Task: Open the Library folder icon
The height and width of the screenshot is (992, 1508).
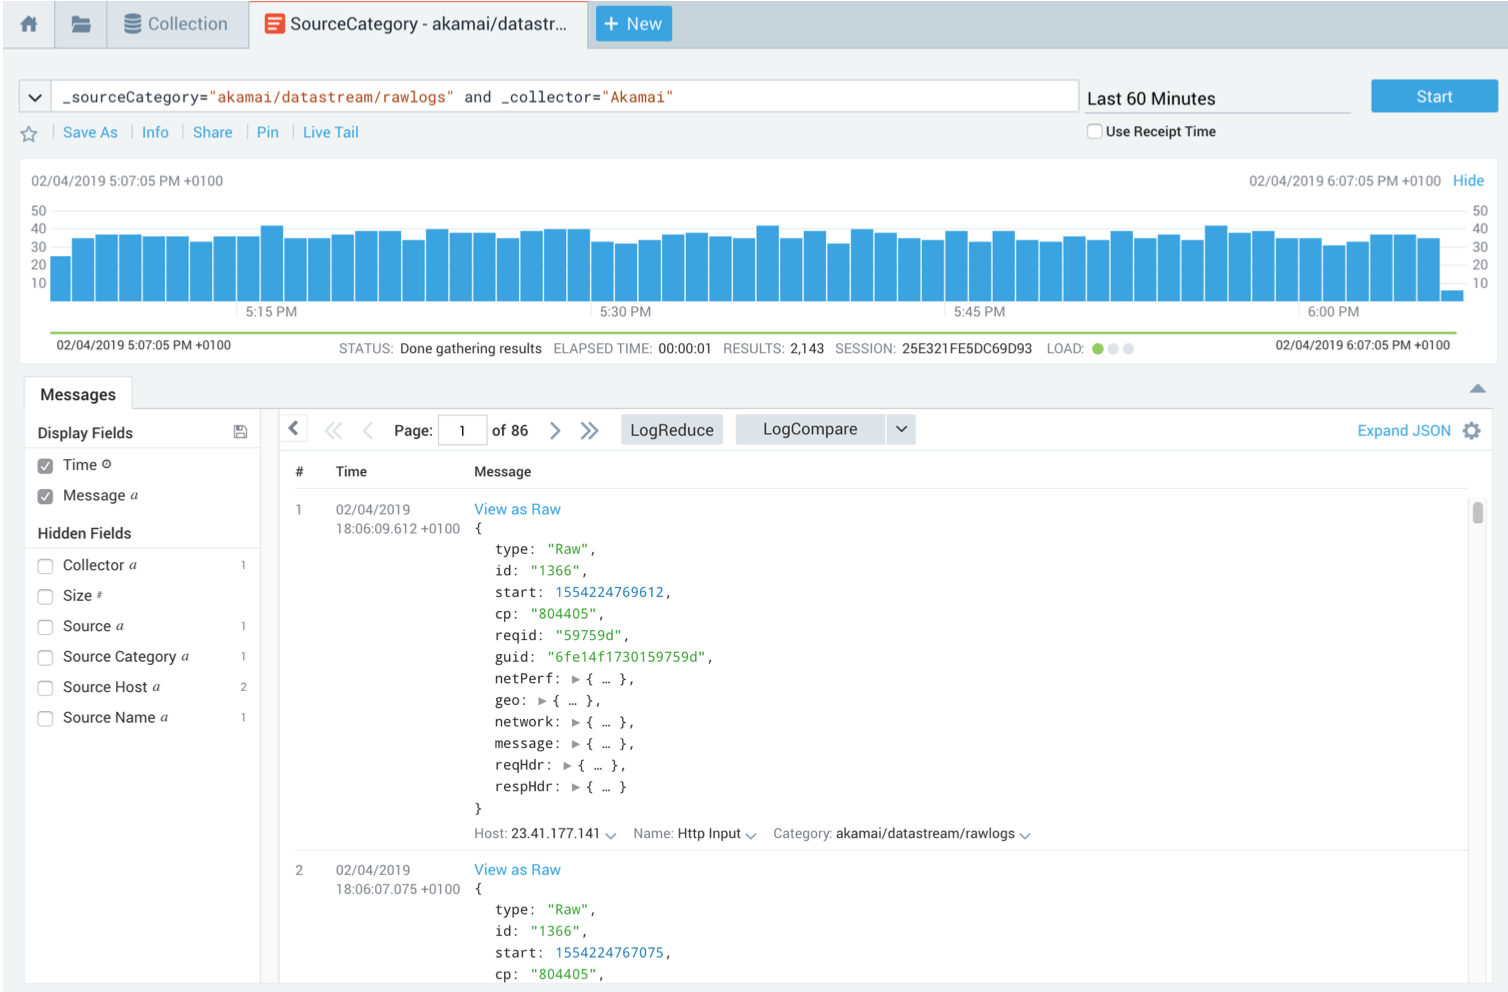Action: (x=81, y=24)
